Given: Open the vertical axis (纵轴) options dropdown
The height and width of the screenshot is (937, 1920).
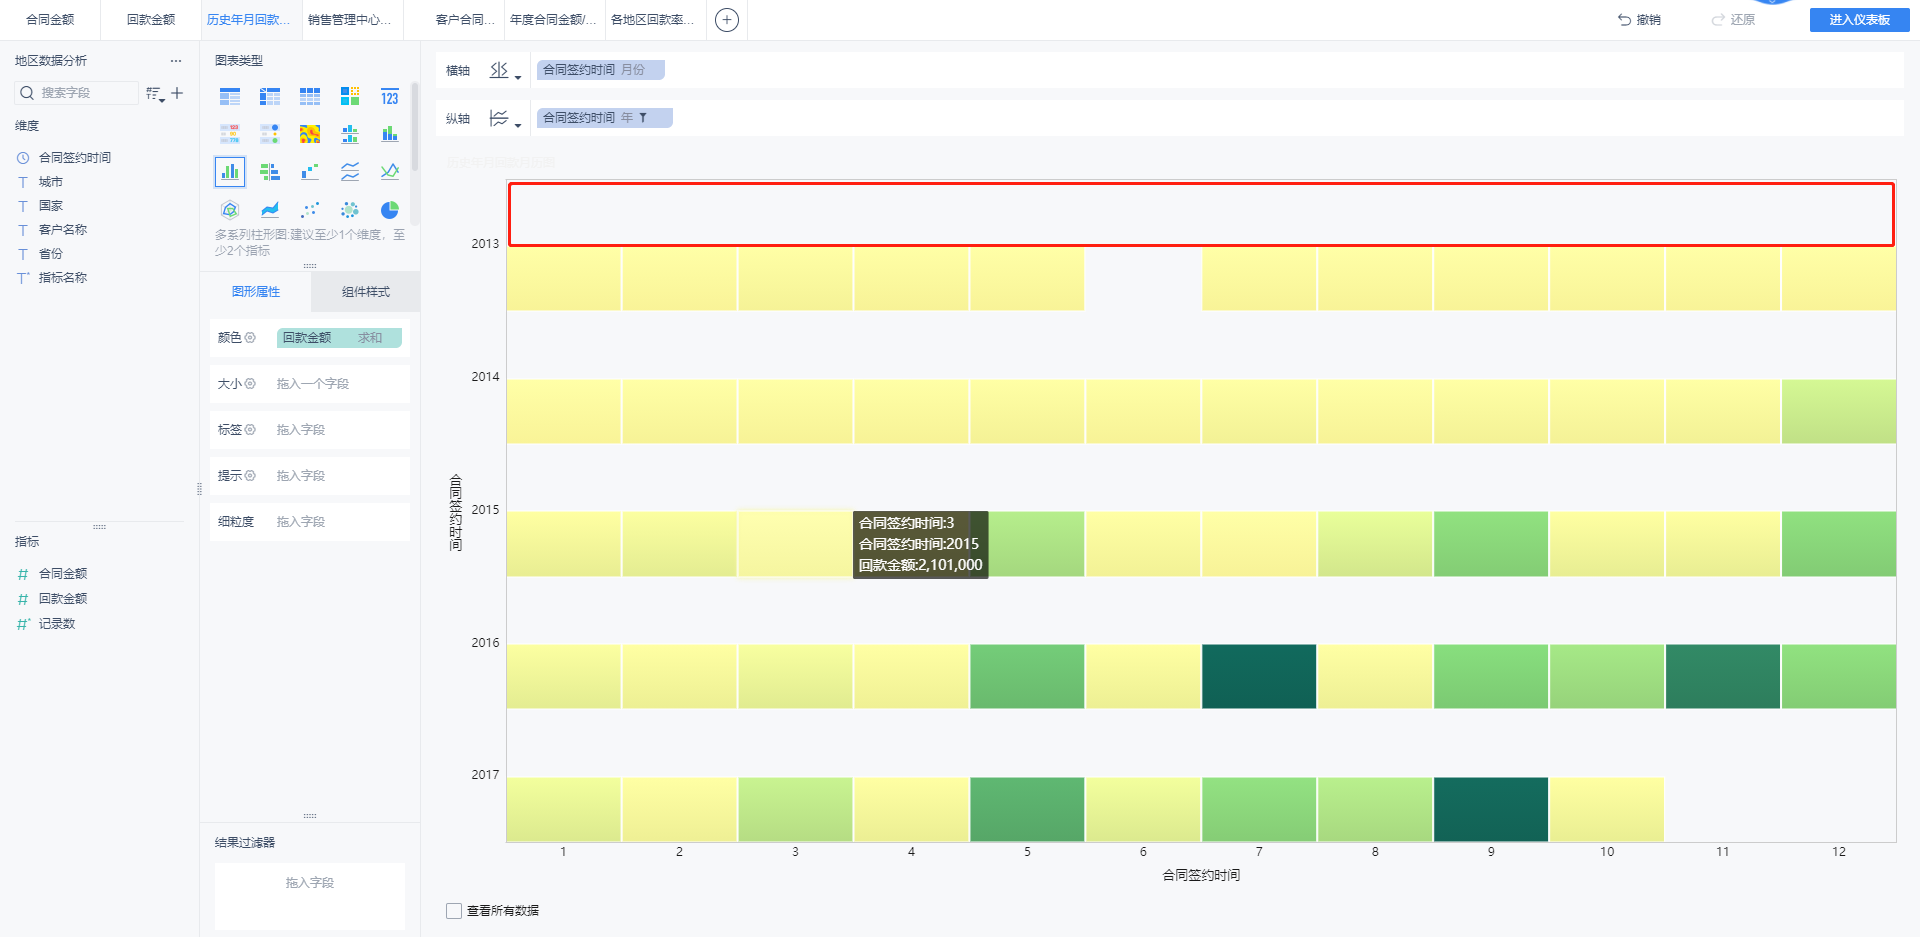Looking at the screenshot, I should pos(505,119).
